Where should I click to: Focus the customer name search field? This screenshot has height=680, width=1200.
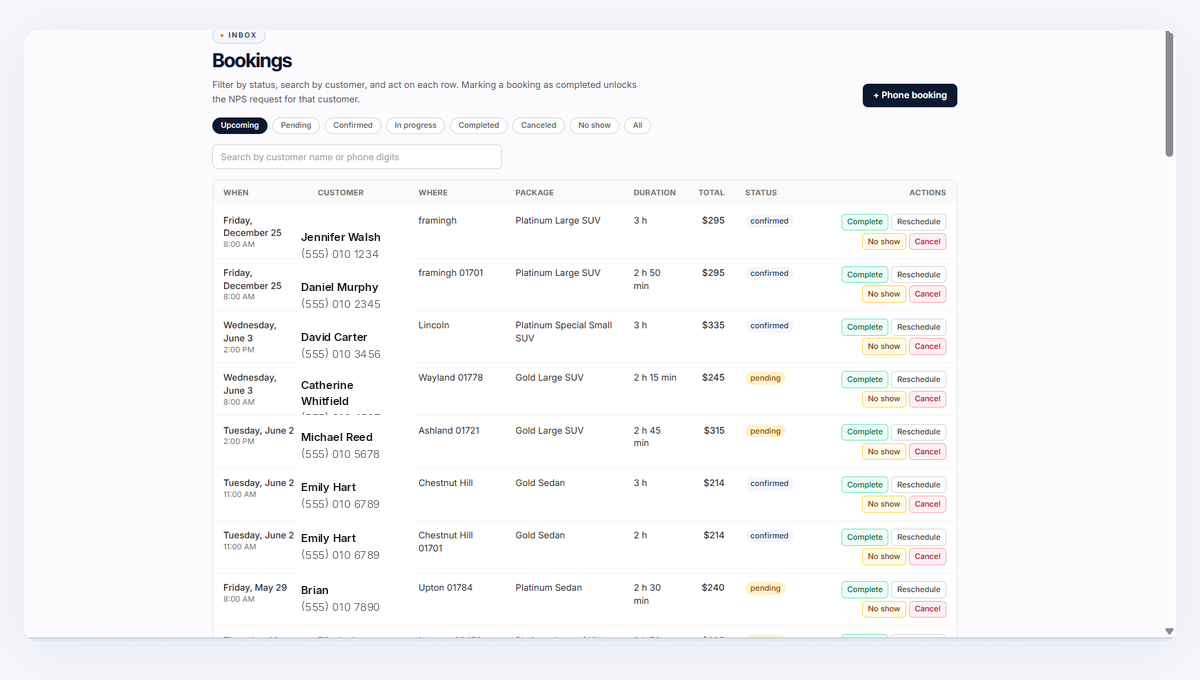(x=357, y=157)
